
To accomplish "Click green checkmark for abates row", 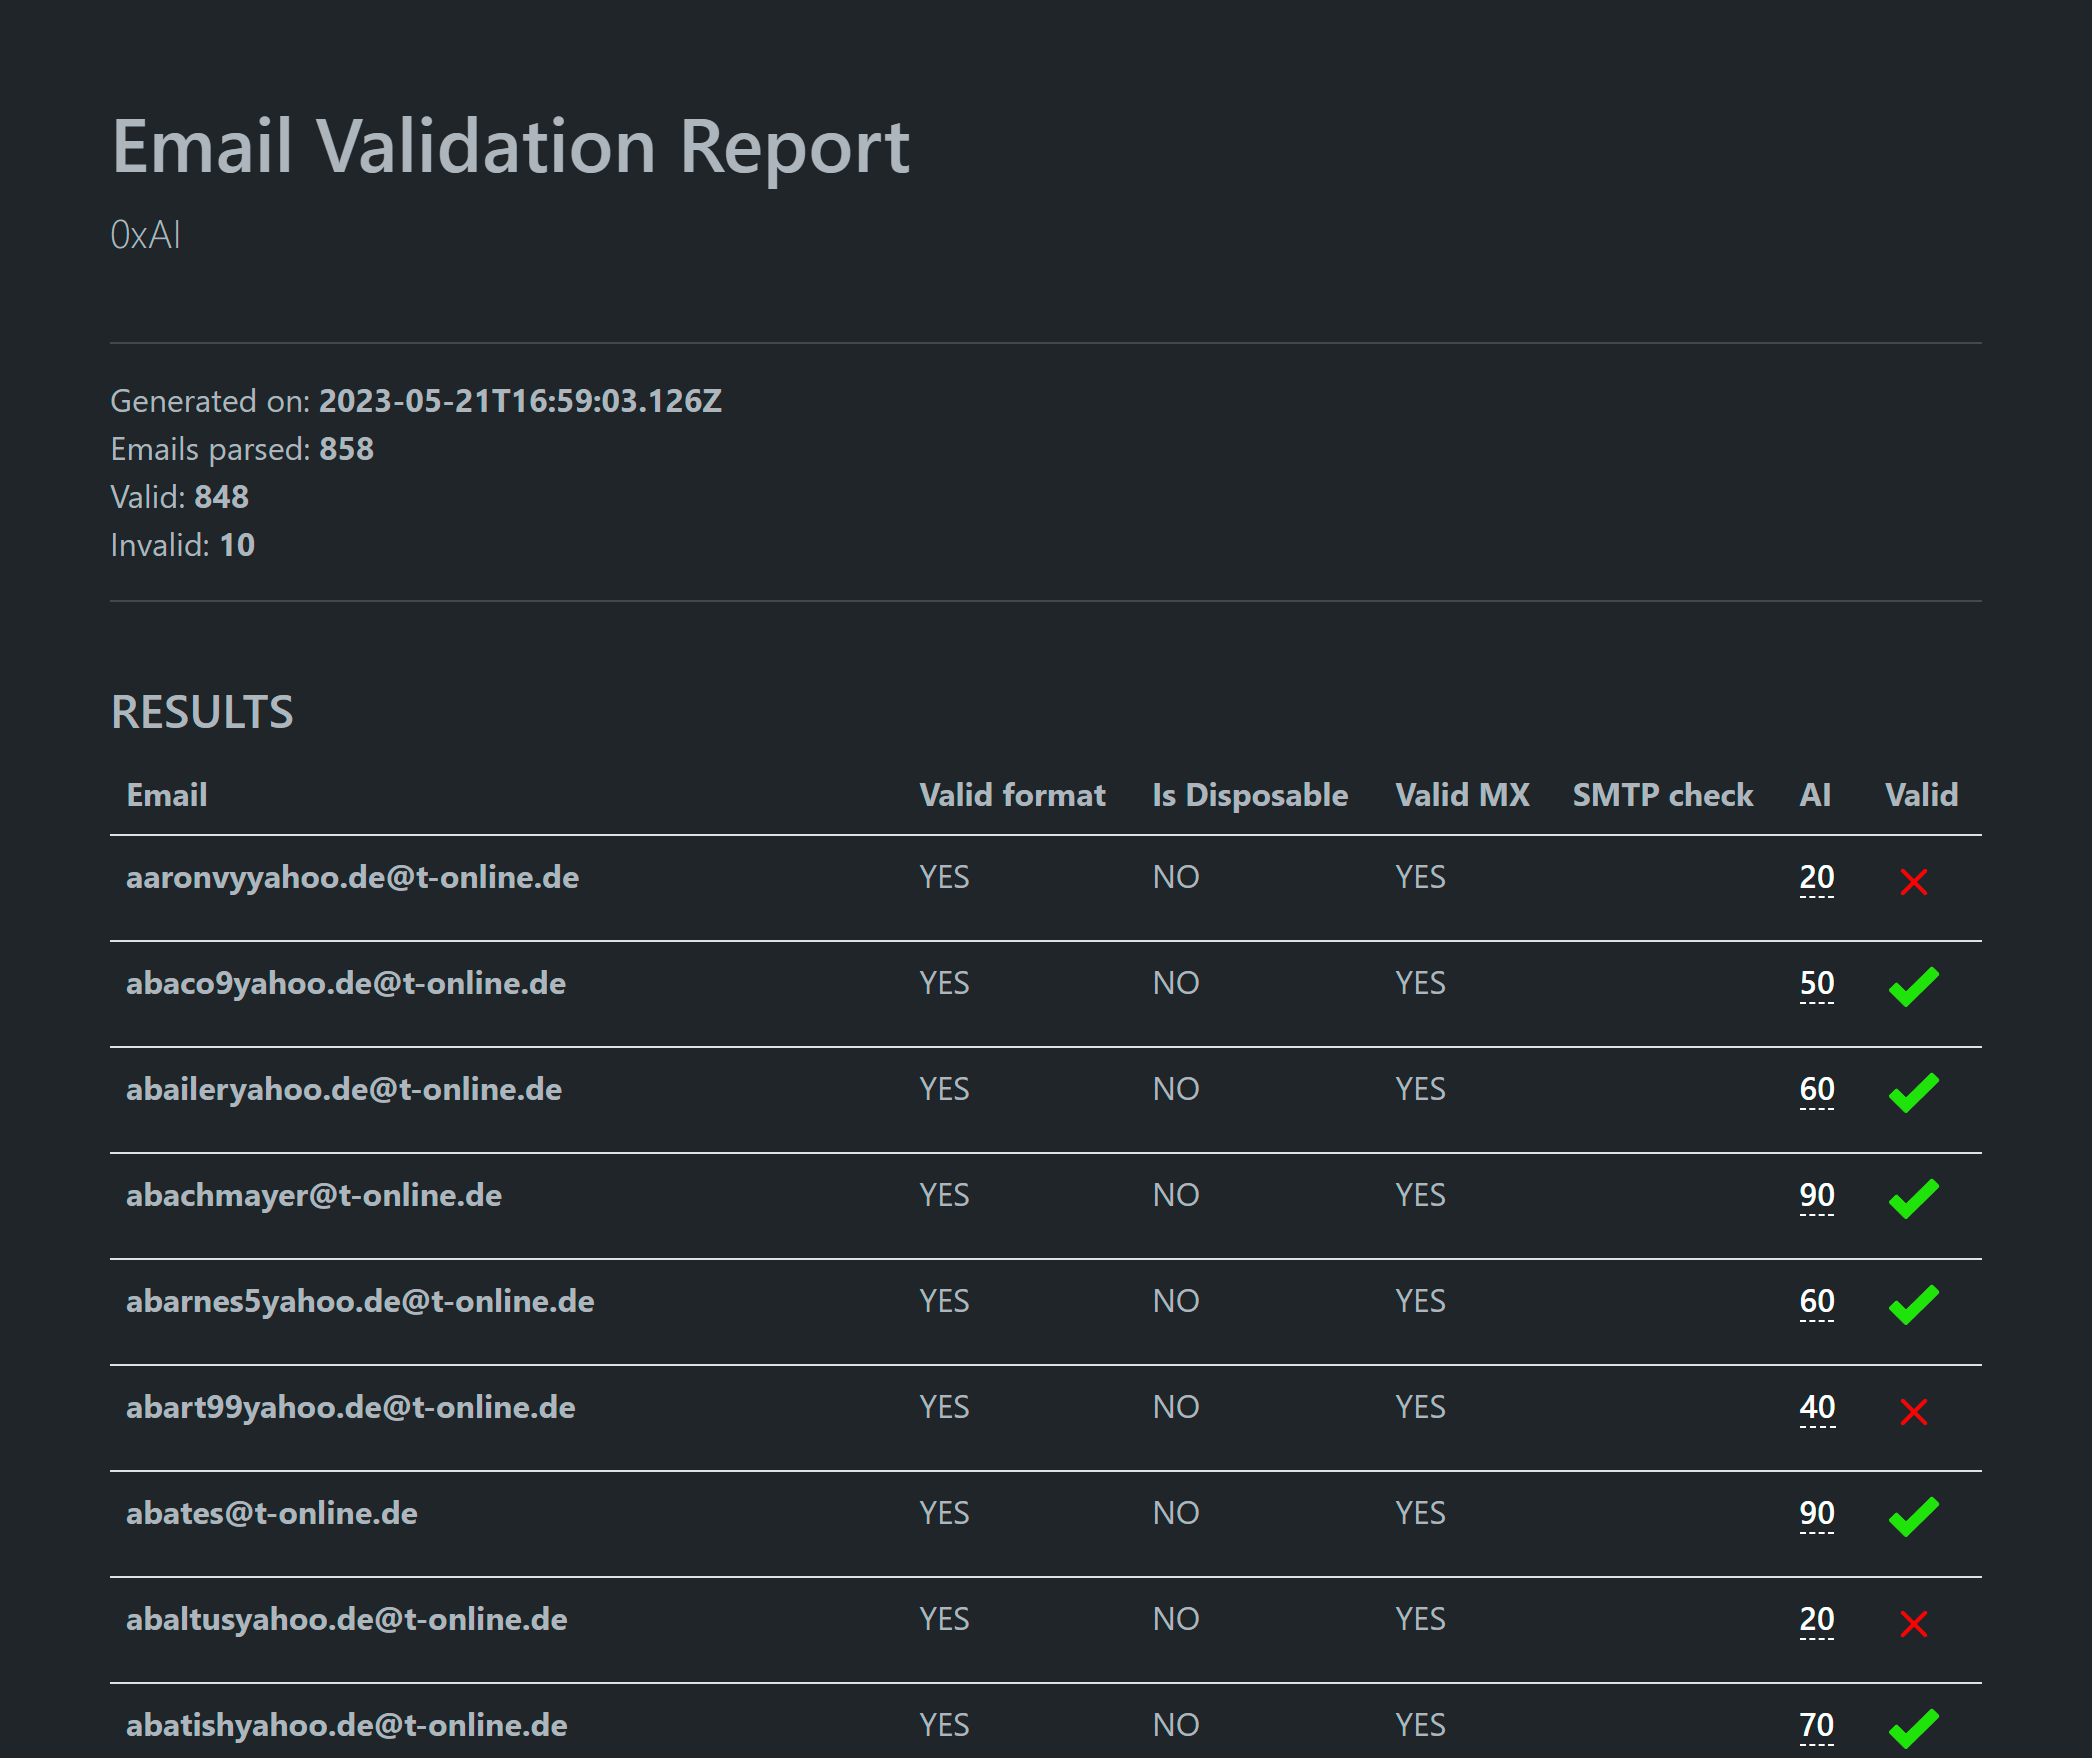I will point(1913,1517).
